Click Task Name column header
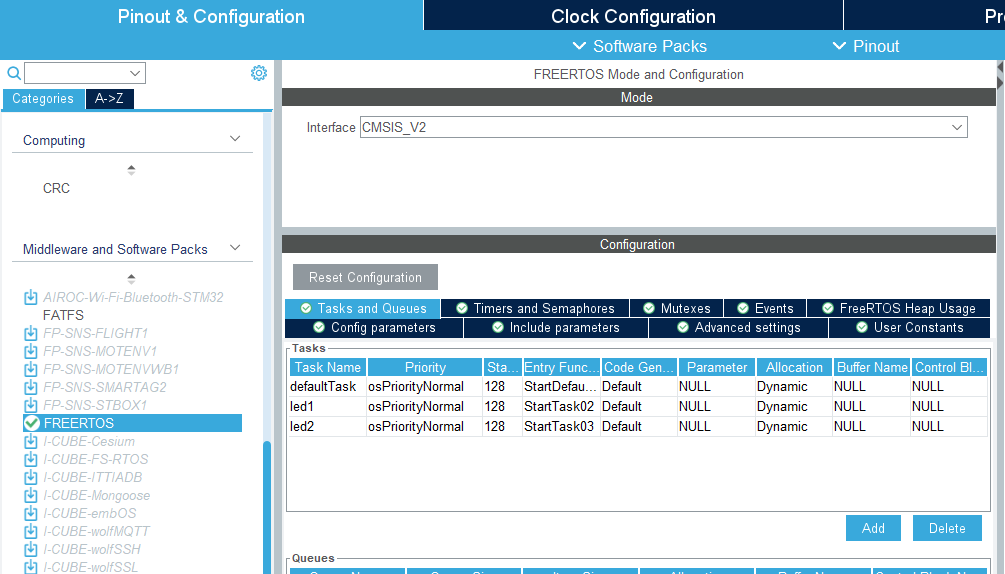Image resolution: width=1005 pixels, height=574 pixels. [328, 367]
